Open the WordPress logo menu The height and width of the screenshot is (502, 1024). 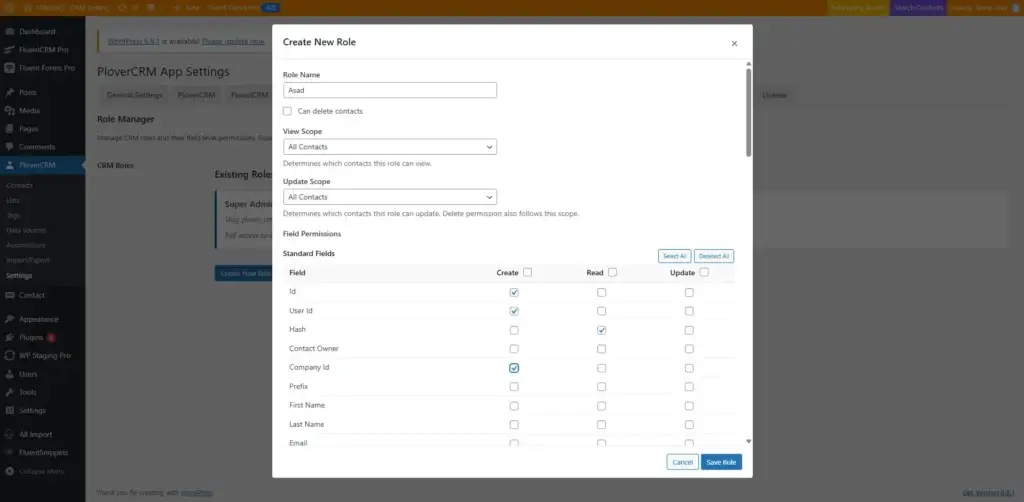pos(9,8)
